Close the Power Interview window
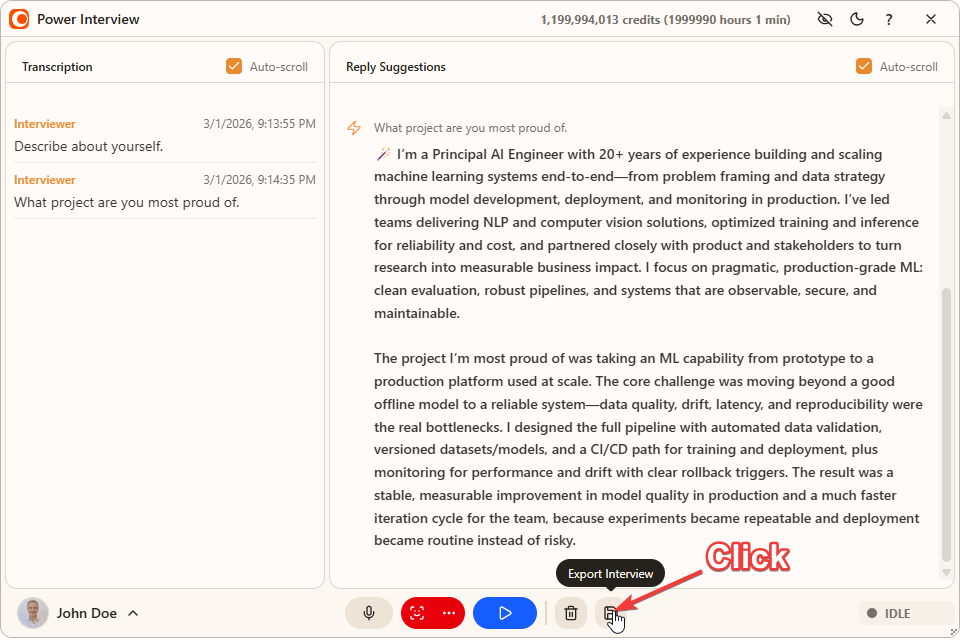This screenshot has width=960, height=640. point(931,19)
